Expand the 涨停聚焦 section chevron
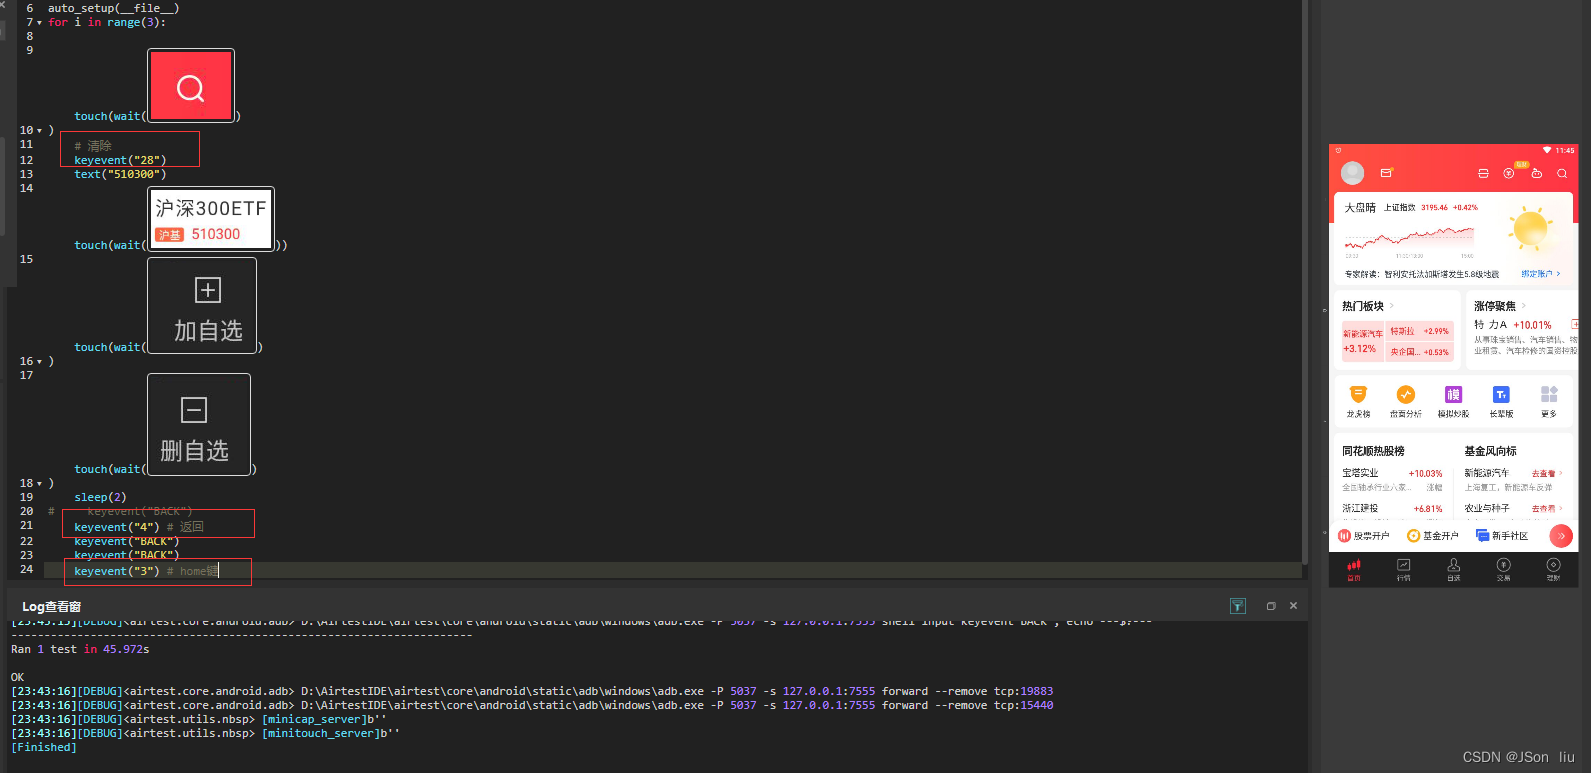 click(x=1524, y=306)
